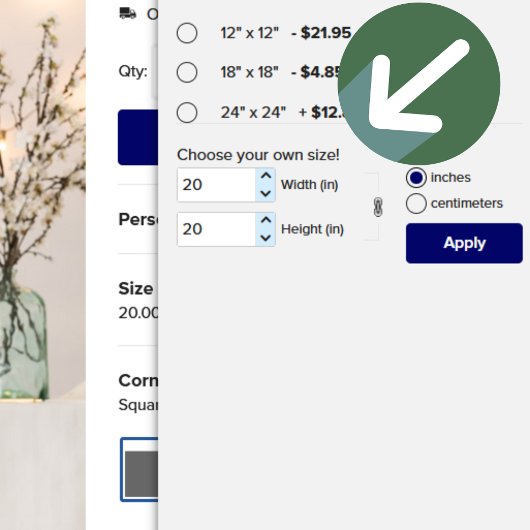The image size is (530, 530).
Task: Select the 18" x 18" size option
Action: pyautogui.click(x=187, y=72)
